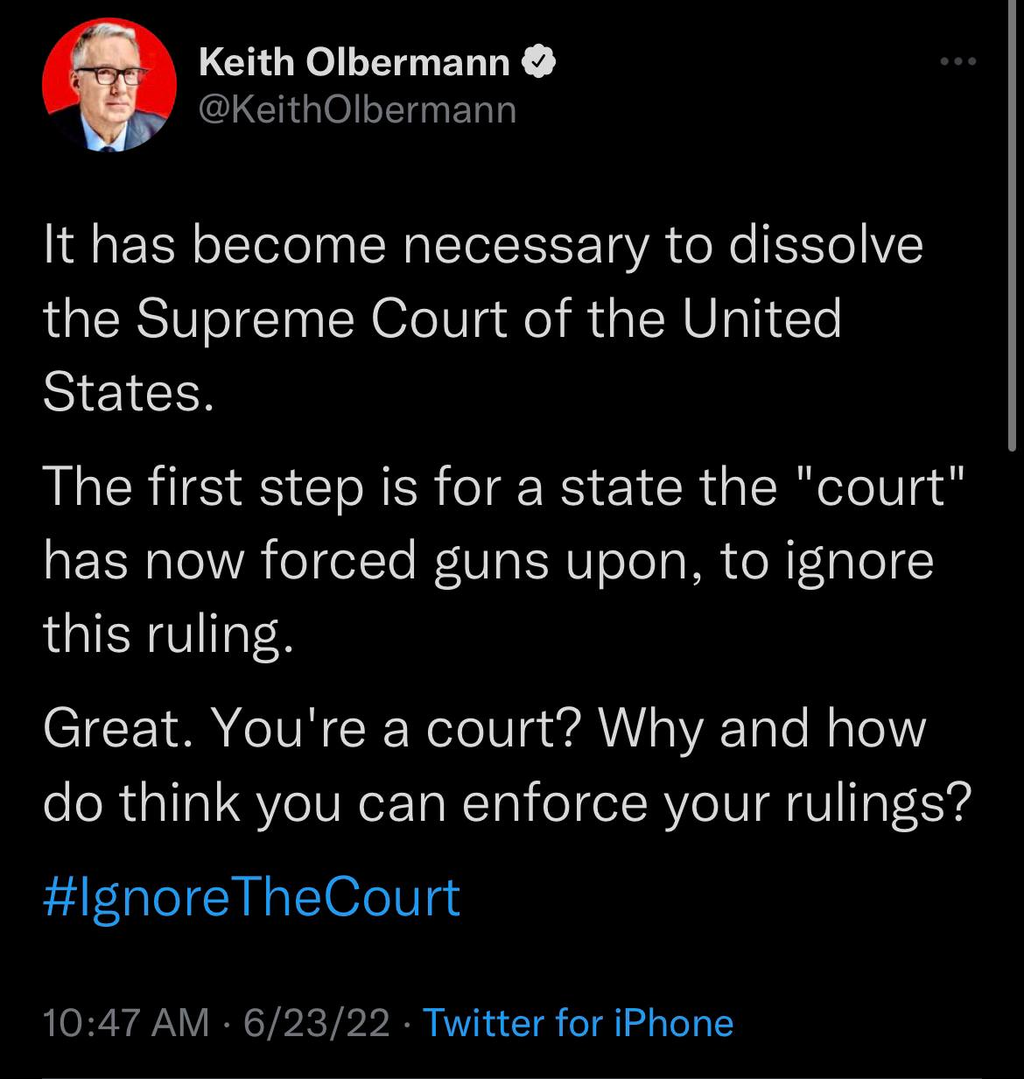Open the three-dot more options menu
The image size is (1024, 1079).
(x=957, y=62)
